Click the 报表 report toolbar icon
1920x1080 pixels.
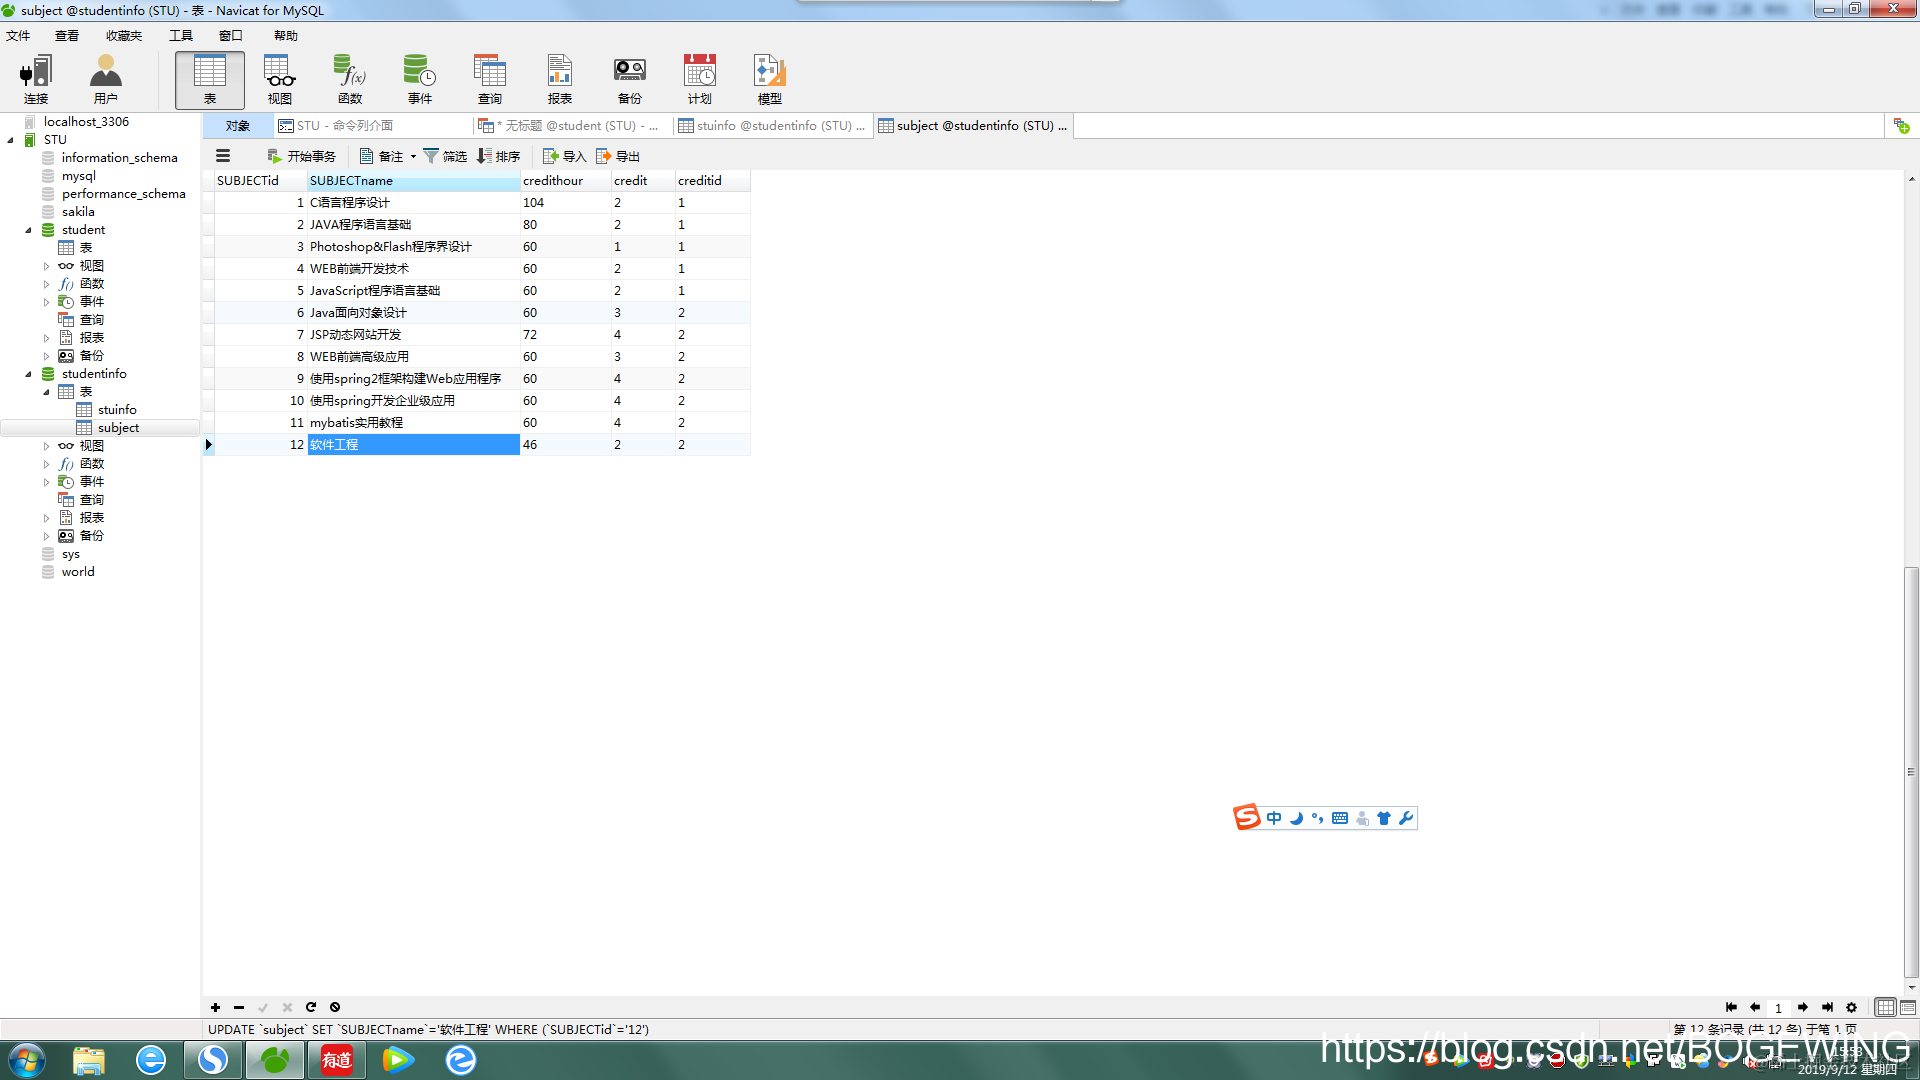point(560,79)
